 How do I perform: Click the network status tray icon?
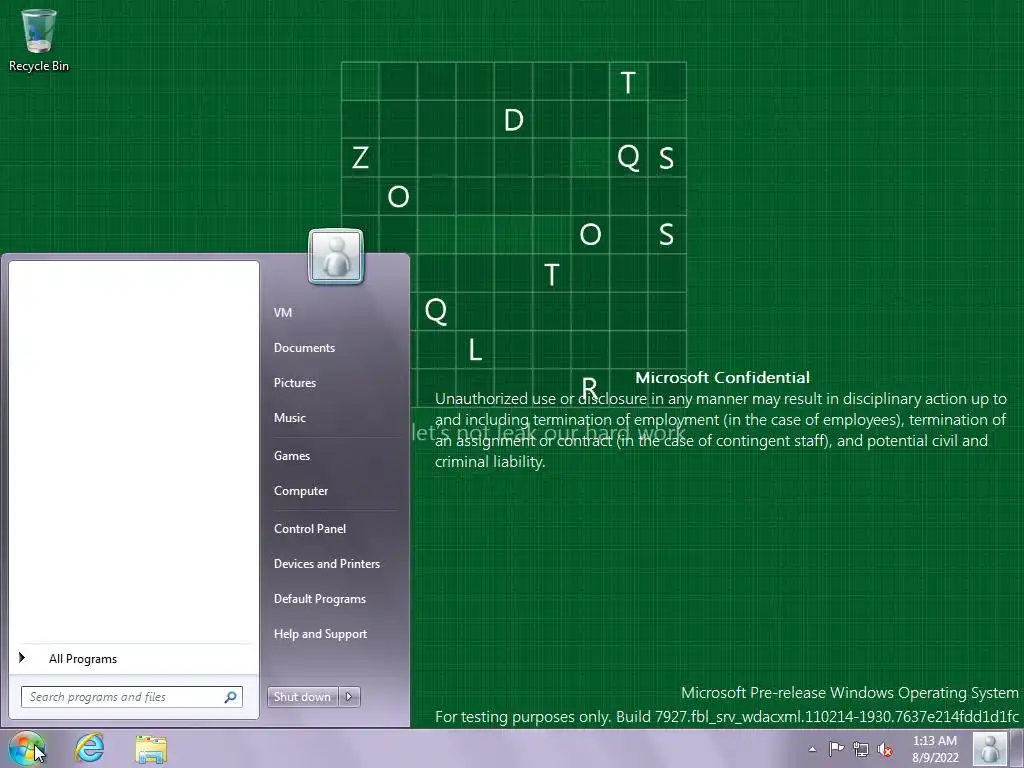[x=861, y=749]
